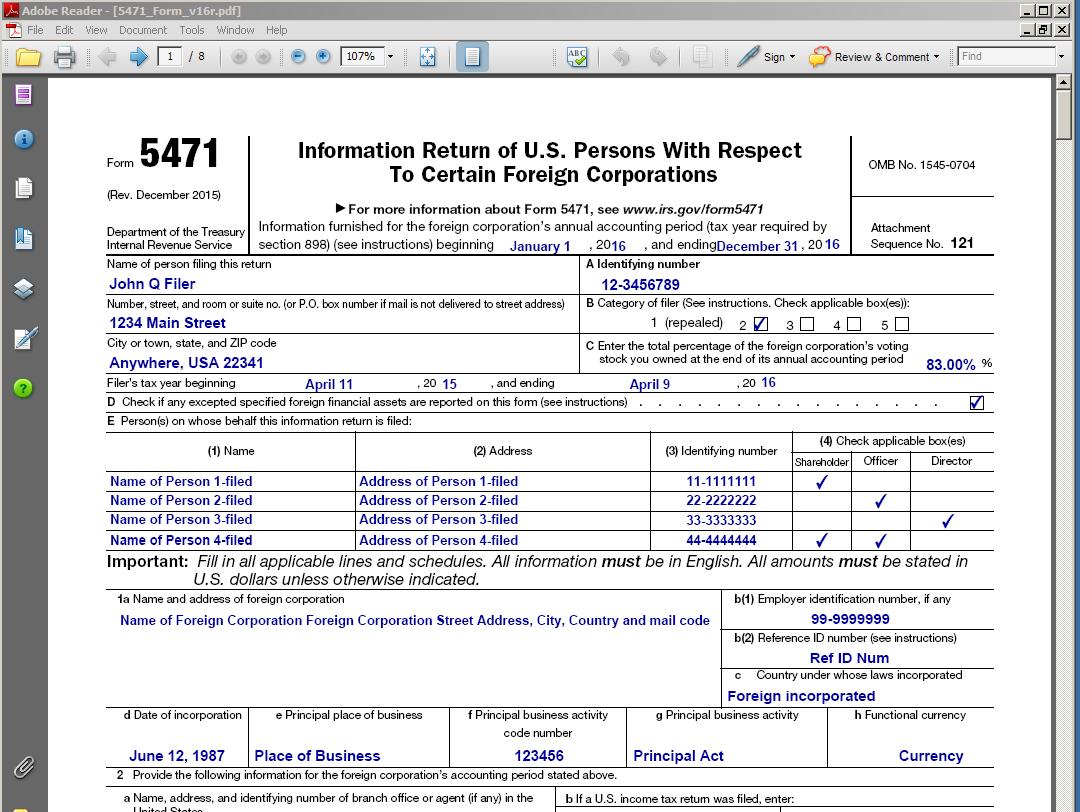Viewport: 1080px width, 812px height.
Task: Open a file with the folder icon
Action: coord(28,56)
